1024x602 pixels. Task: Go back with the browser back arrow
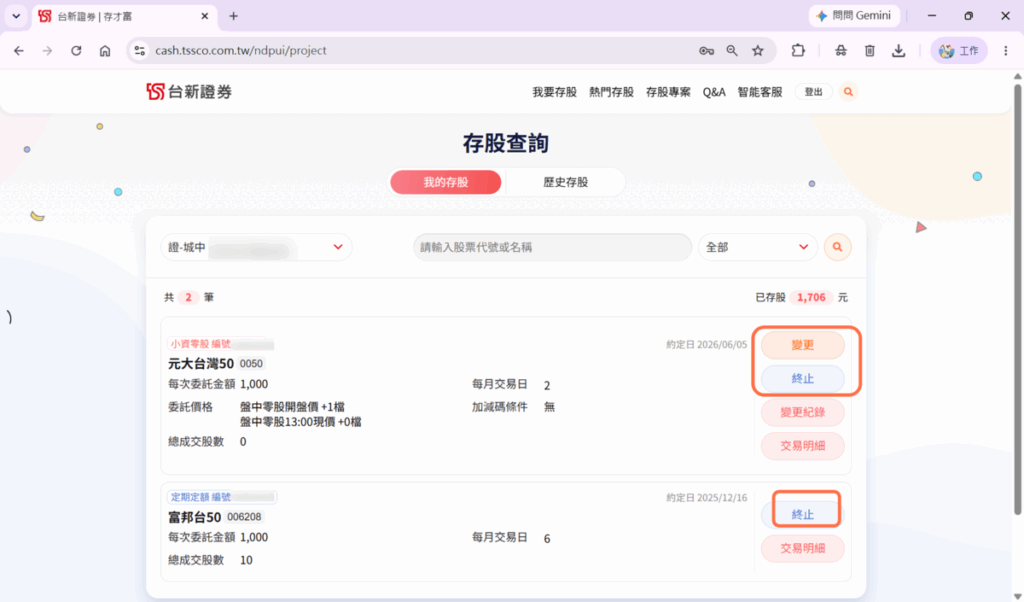point(18,51)
